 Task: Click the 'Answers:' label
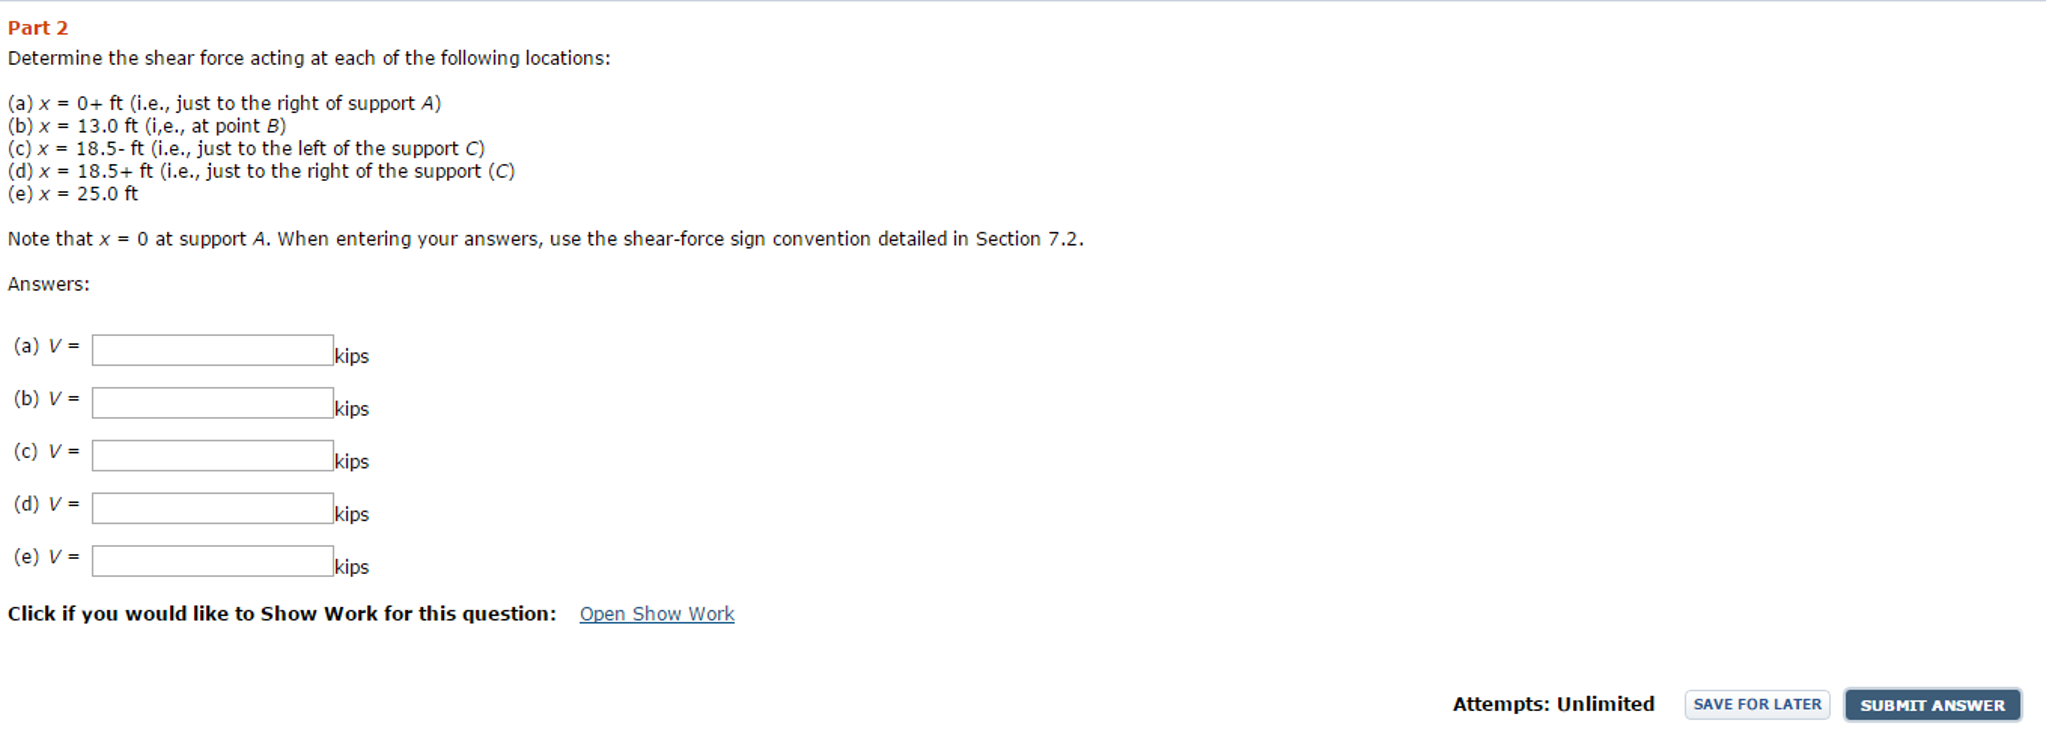(x=49, y=285)
